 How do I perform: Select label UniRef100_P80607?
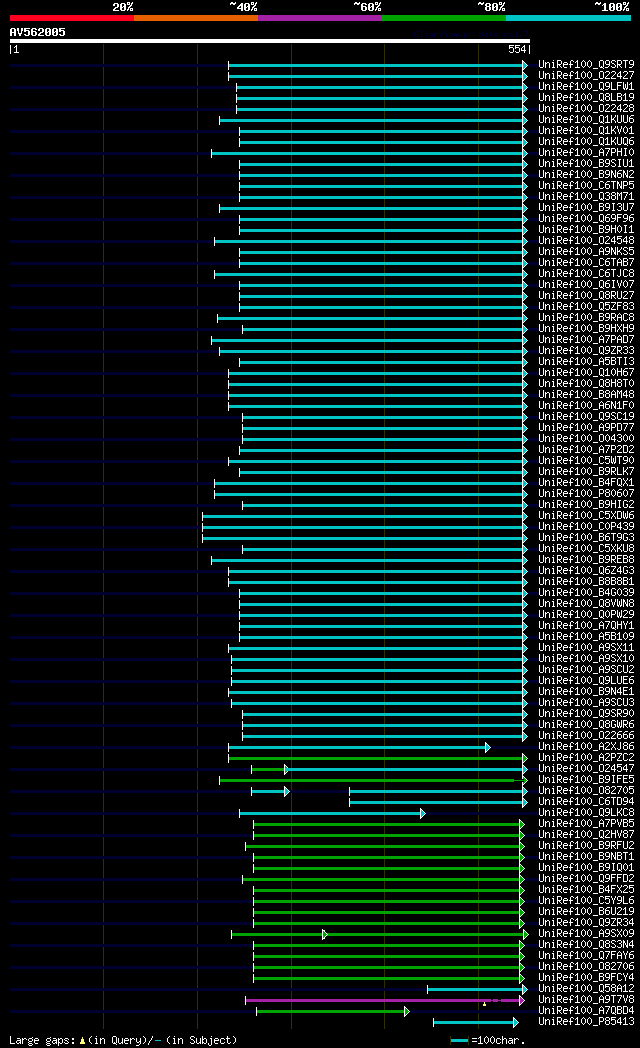tap(586, 493)
